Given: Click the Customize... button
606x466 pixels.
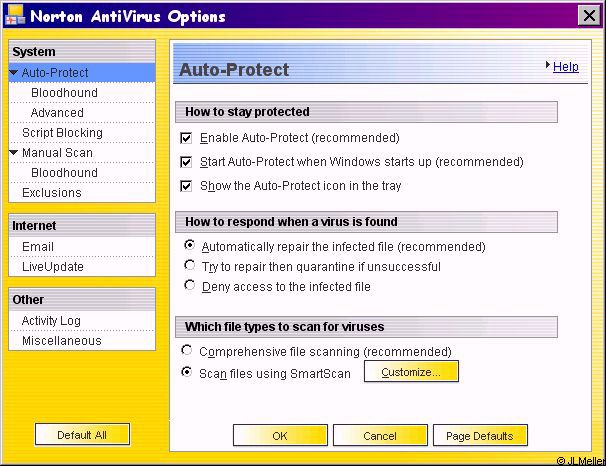Looking at the screenshot, I should [x=411, y=372].
